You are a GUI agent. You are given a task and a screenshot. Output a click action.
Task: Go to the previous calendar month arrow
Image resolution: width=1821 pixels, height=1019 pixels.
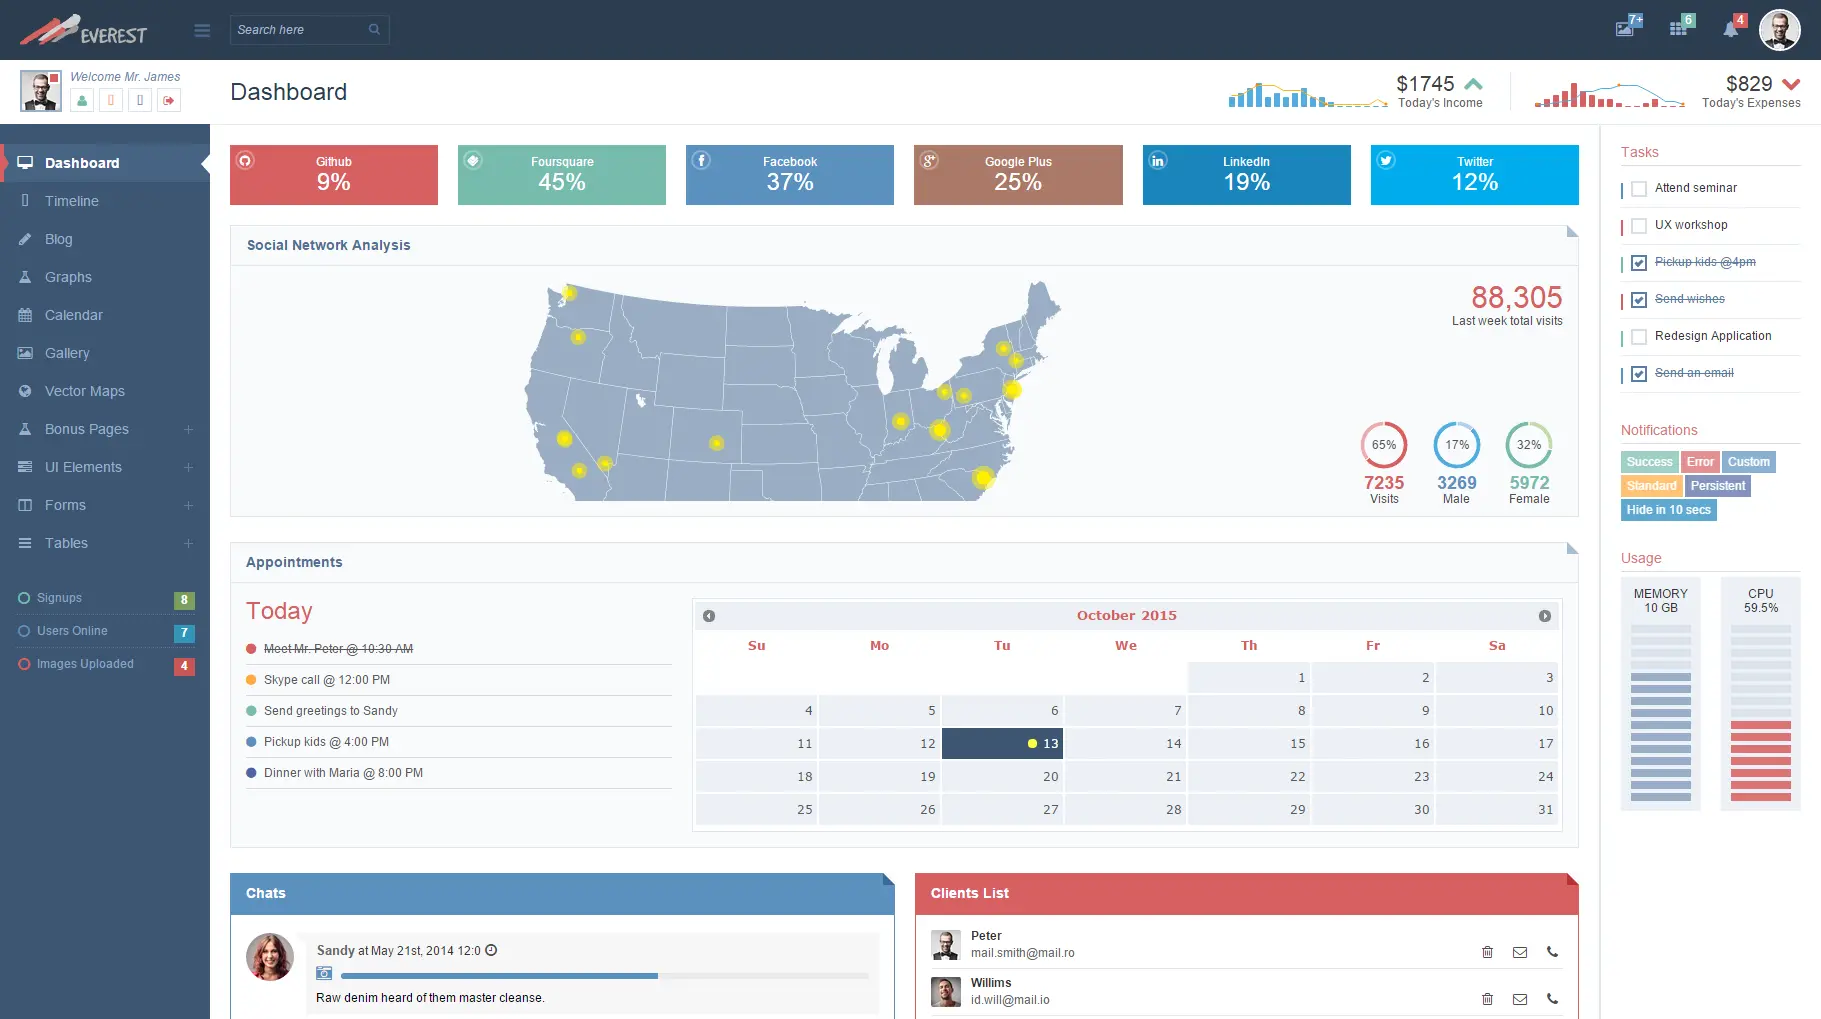point(709,616)
